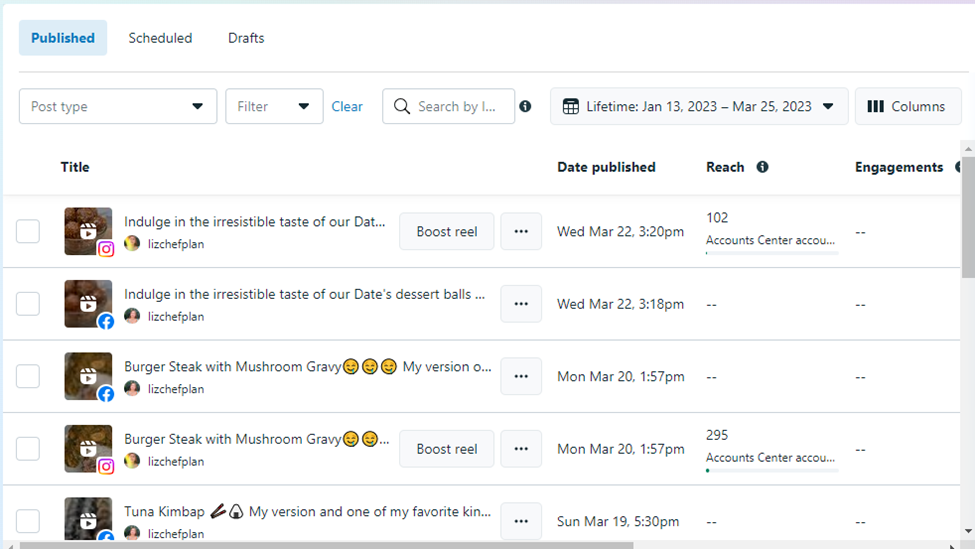Image resolution: width=975 pixels, height=549 pixels.
Task: Click into the Search by ID field
Action: click(x=456, y=107)
